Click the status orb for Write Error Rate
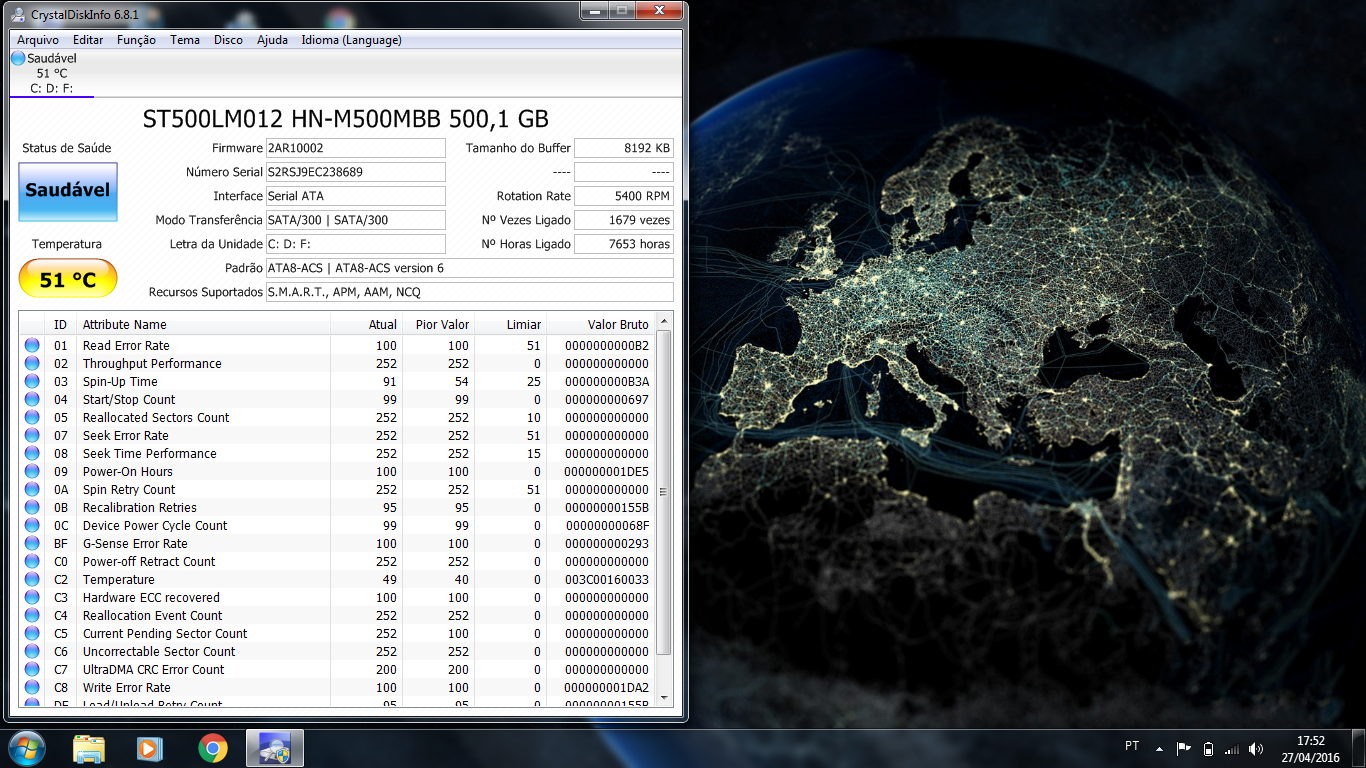Screen dimensions: 1366x768 click(32, 687)
